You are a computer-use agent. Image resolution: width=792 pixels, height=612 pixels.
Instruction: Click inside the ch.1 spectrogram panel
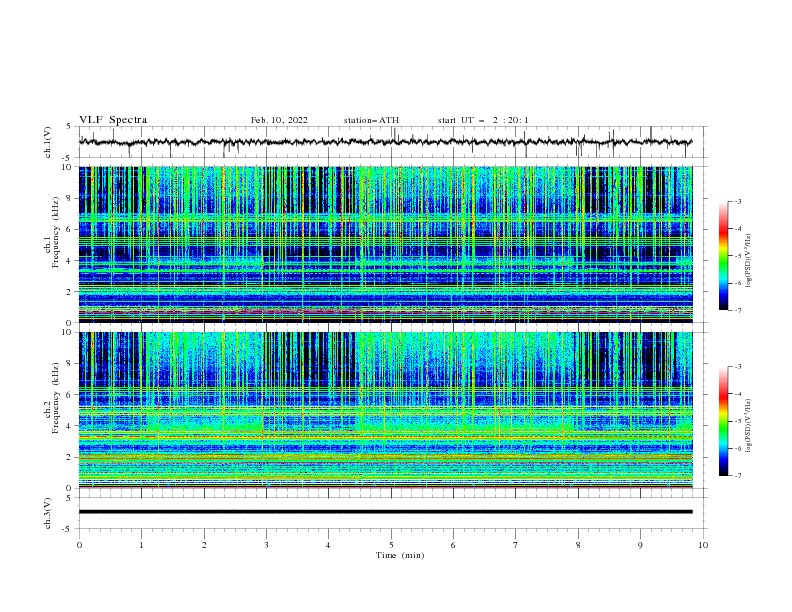tap(385, 244)
